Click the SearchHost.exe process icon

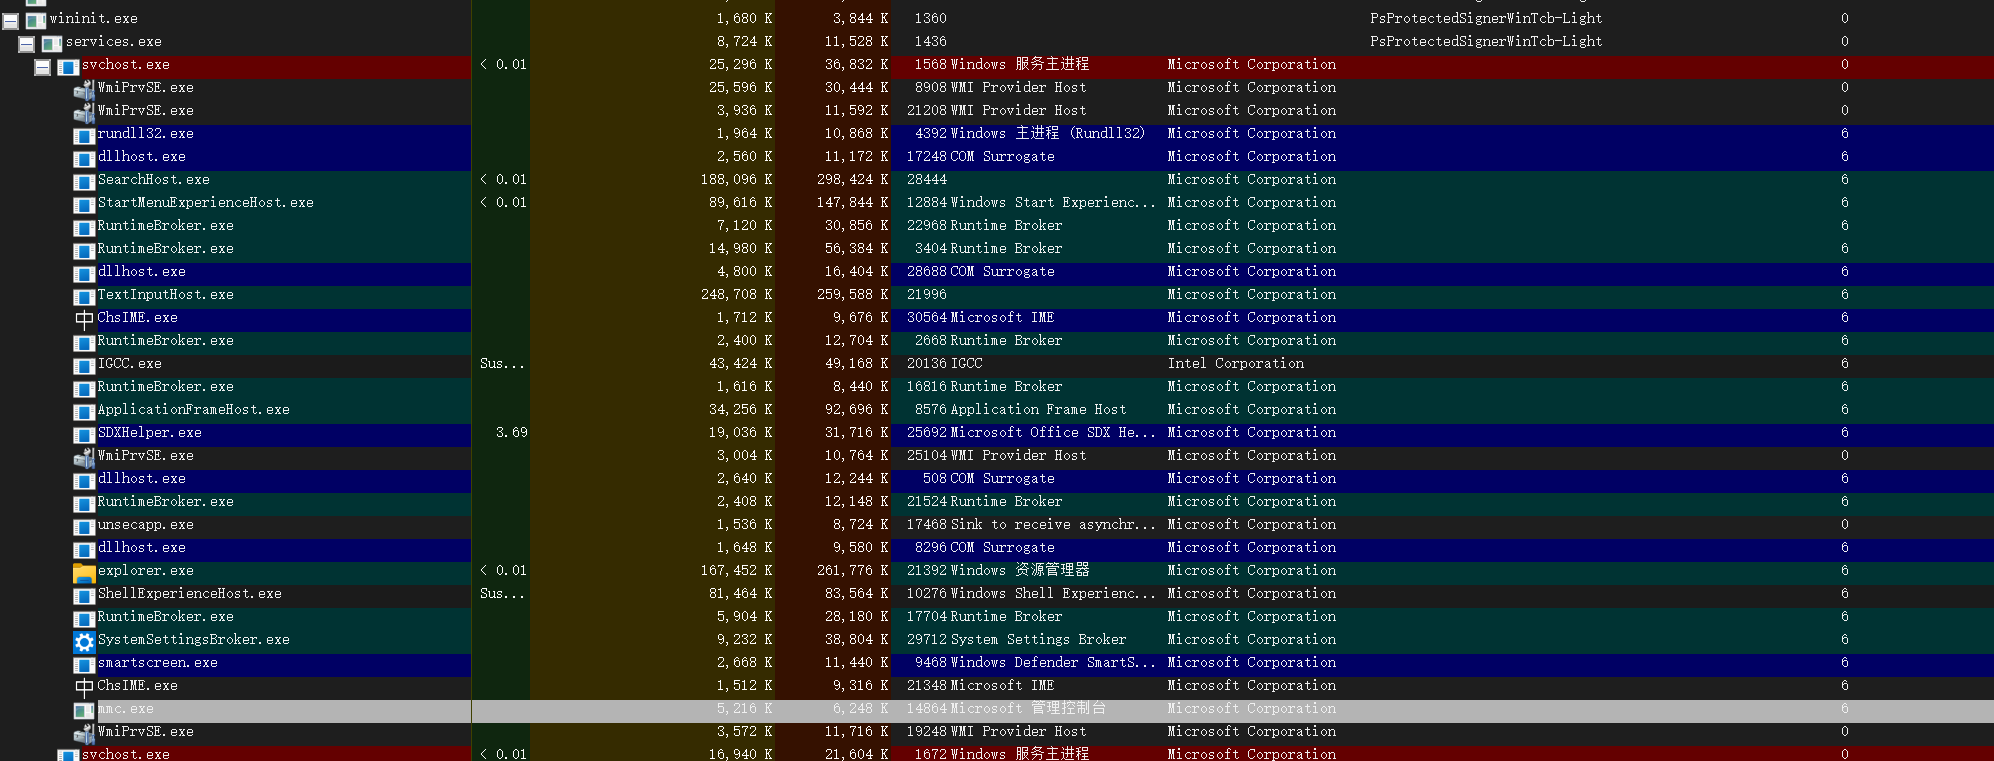pyautogui.click(x=84, y=181)
